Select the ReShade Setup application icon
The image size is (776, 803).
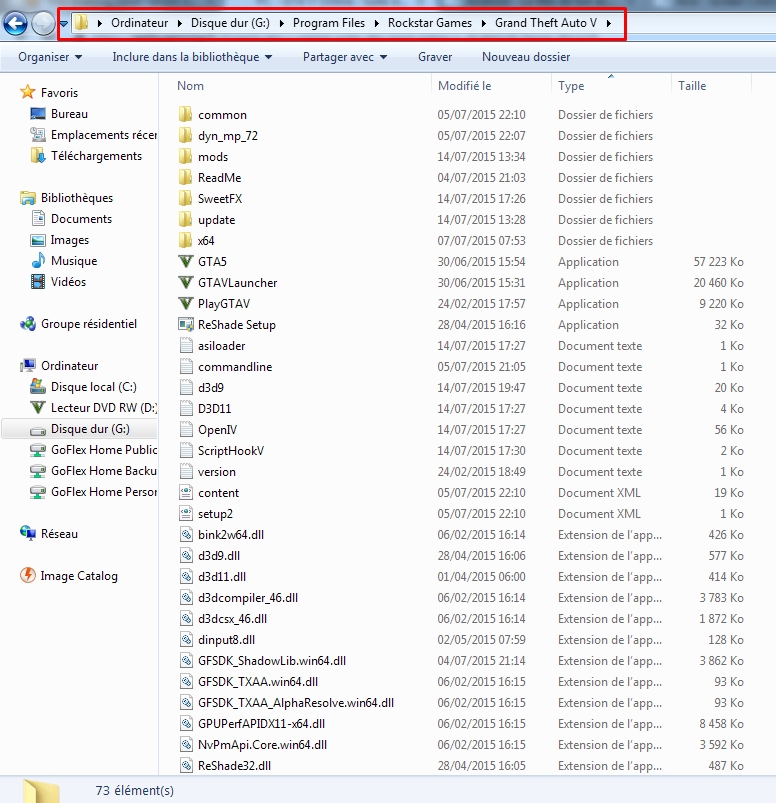point(185,324)
